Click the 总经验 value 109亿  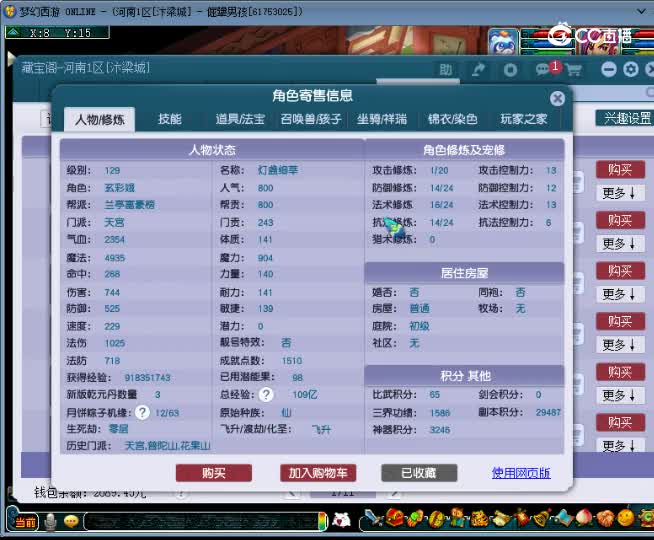[305, 394]
